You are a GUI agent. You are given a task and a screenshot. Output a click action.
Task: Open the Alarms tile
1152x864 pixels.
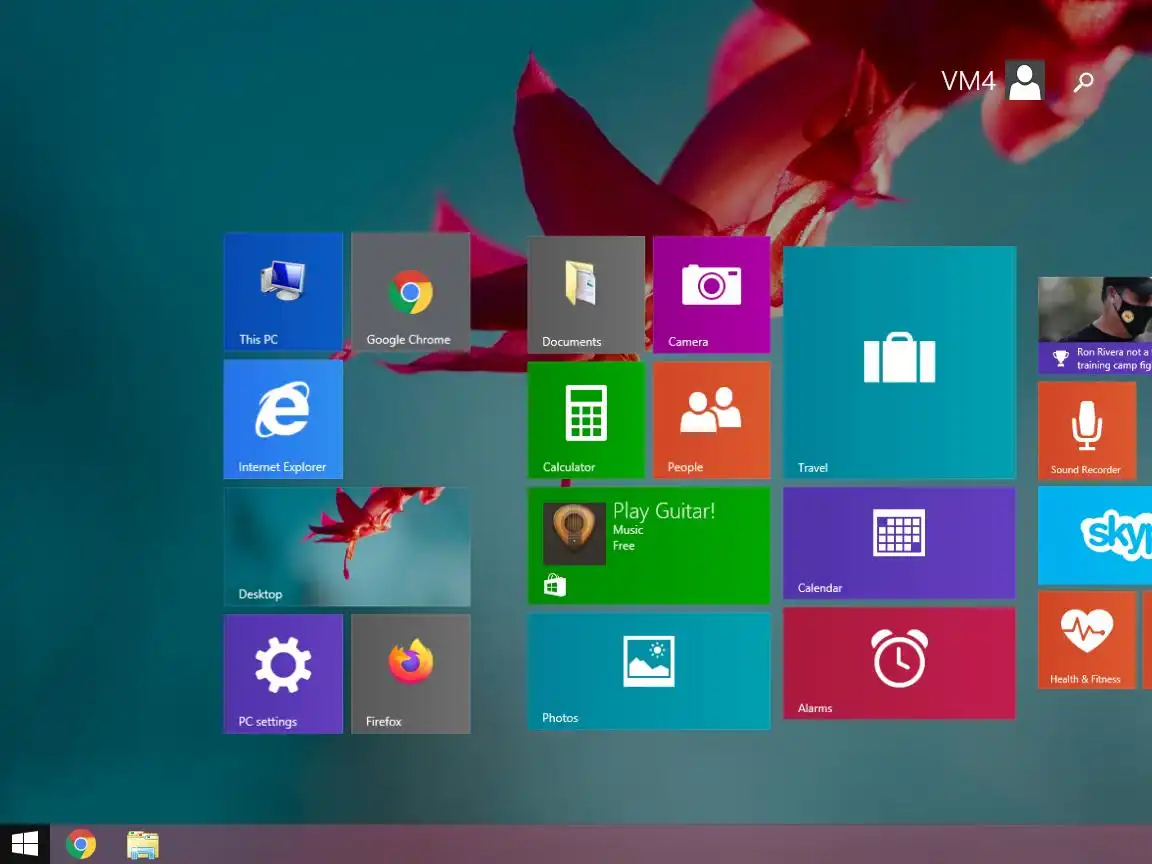pyautogui.click(x=899, y=663)
